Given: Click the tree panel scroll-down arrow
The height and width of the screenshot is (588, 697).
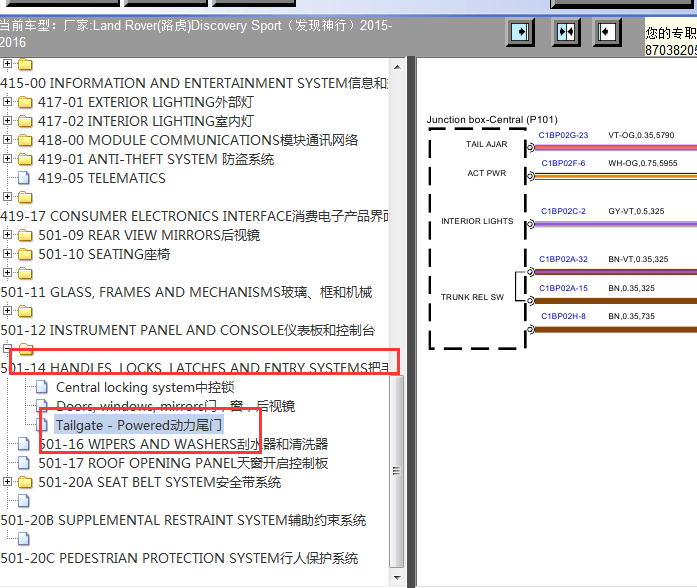Looking at the screenshot, I should click(397, 578).
